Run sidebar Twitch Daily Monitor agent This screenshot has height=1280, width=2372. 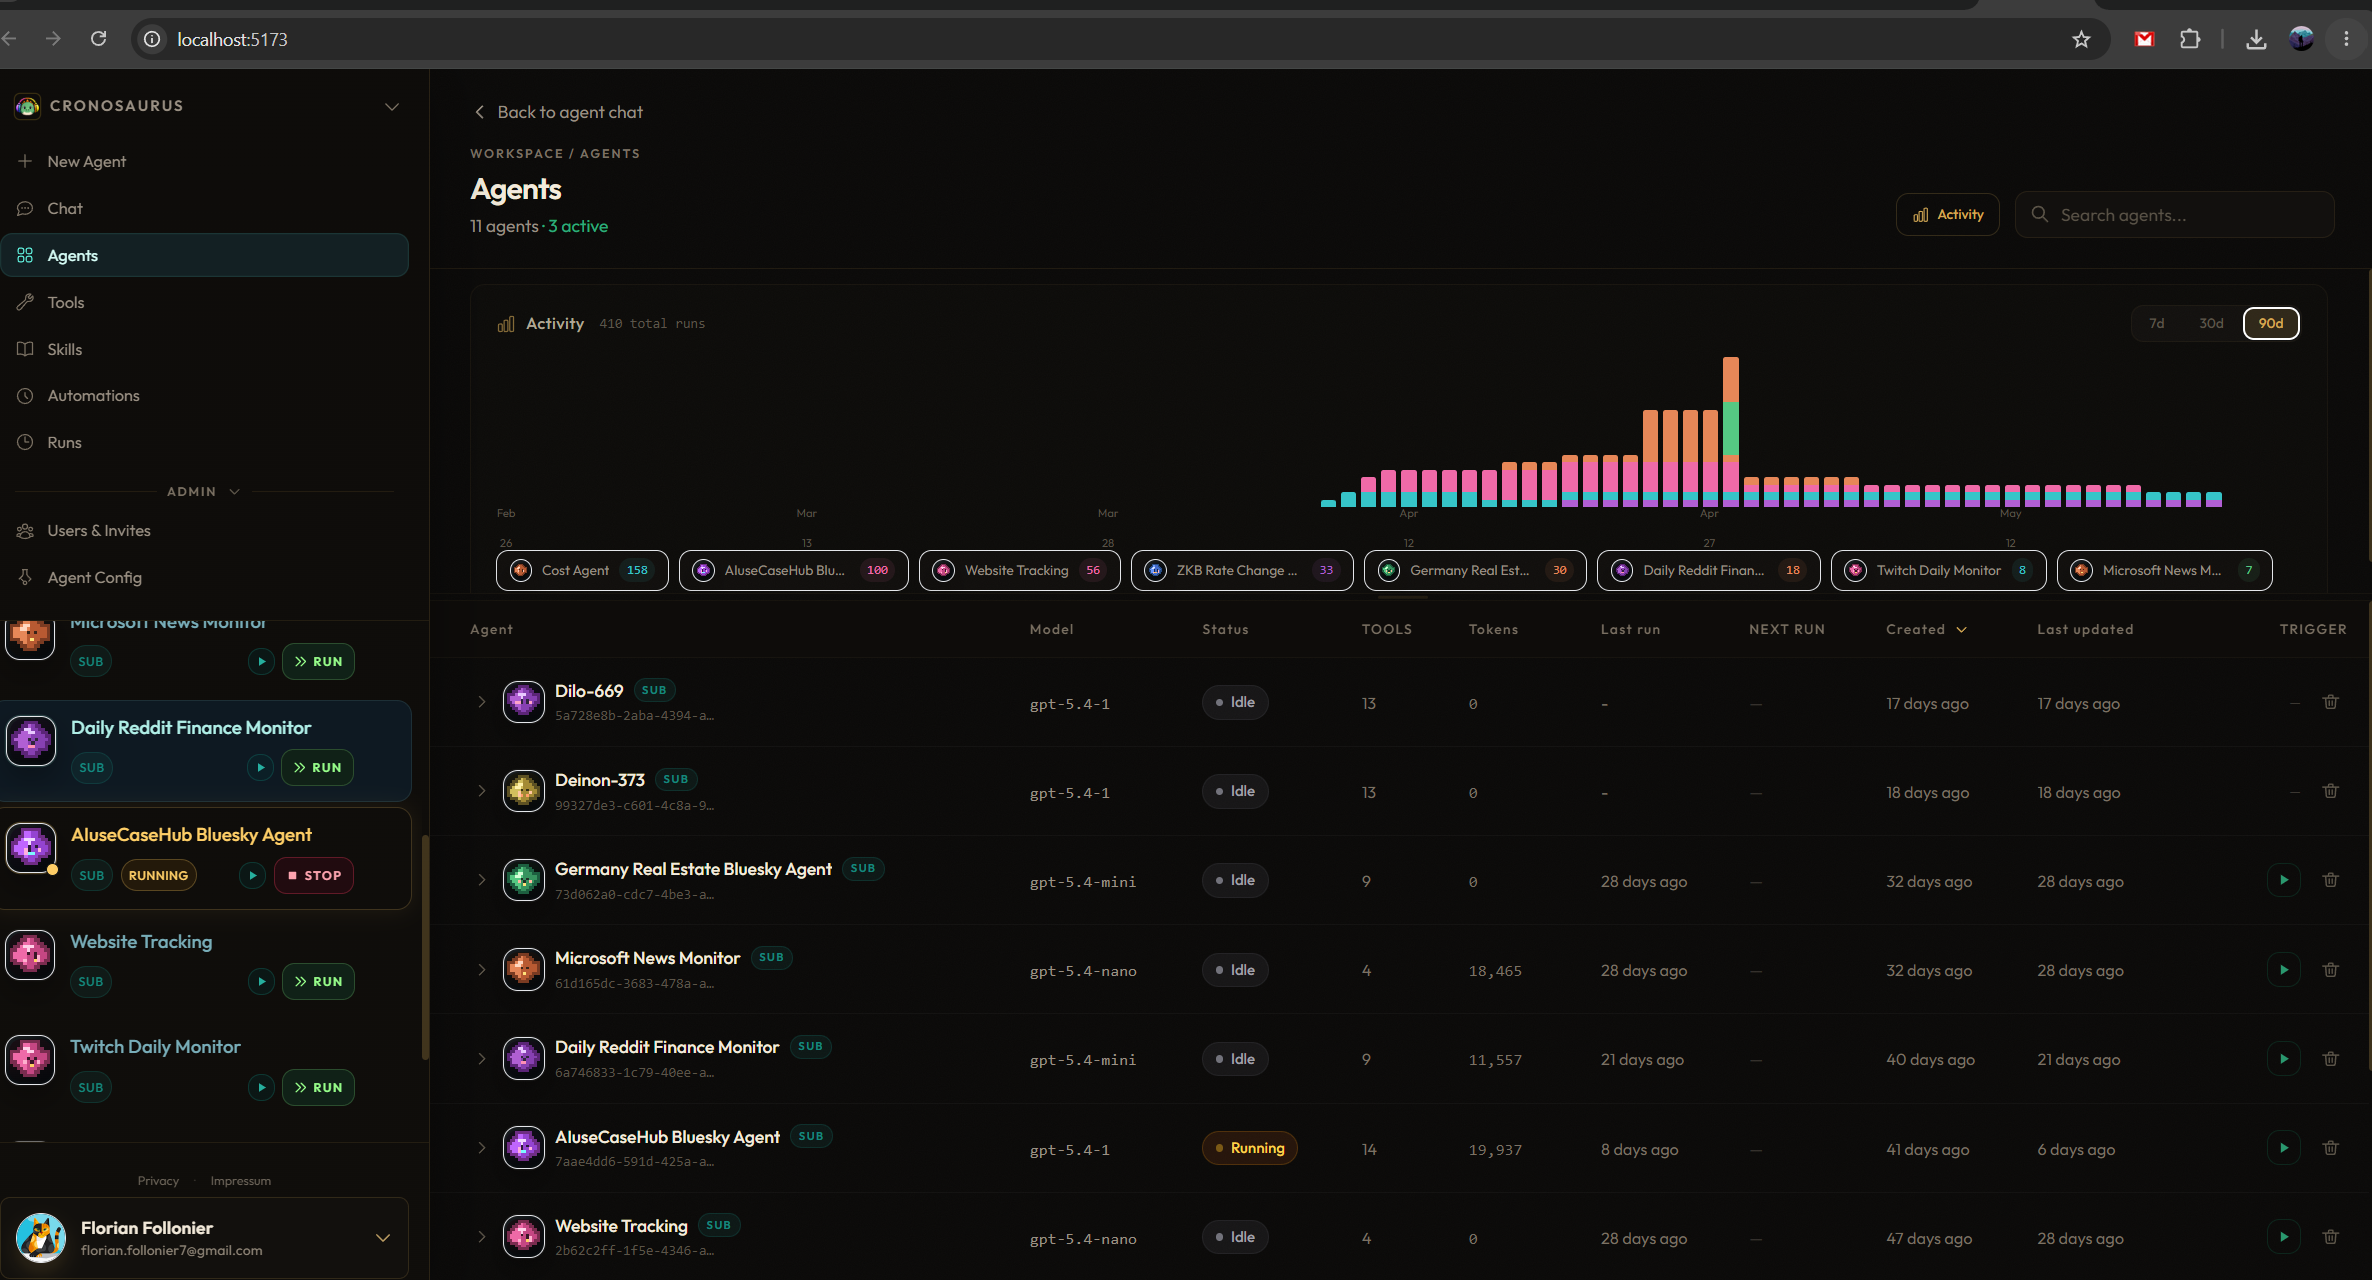point(318,1087)
